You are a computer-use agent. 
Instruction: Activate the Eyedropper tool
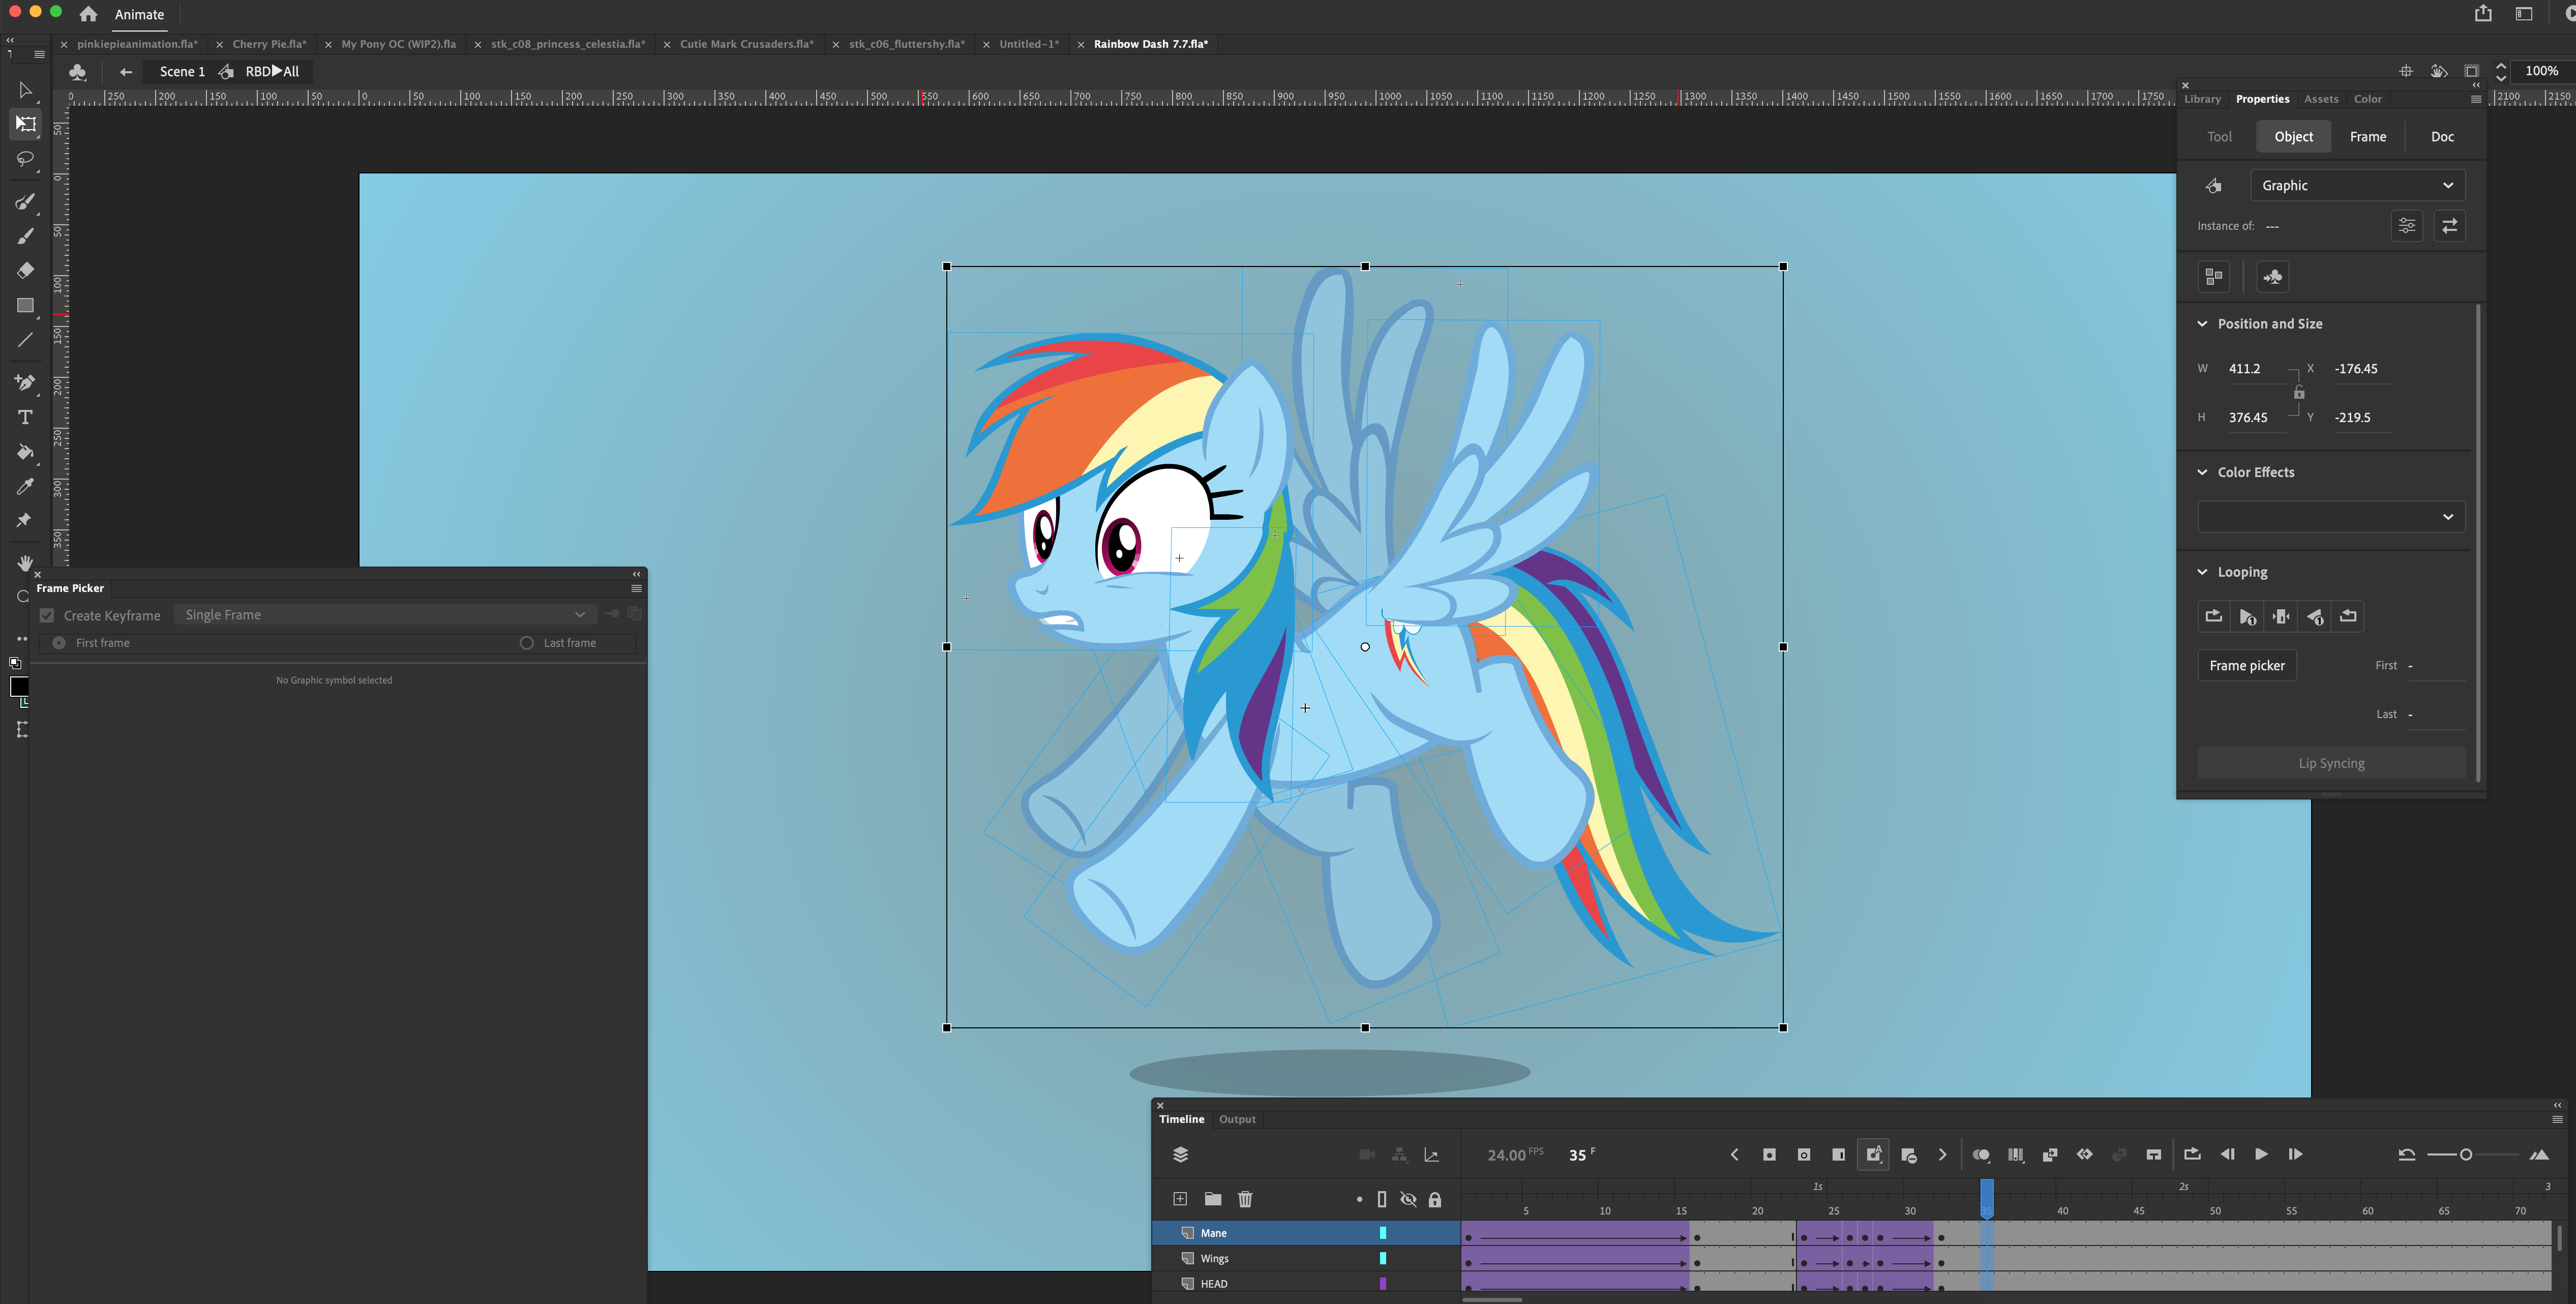tap(26, 486)
